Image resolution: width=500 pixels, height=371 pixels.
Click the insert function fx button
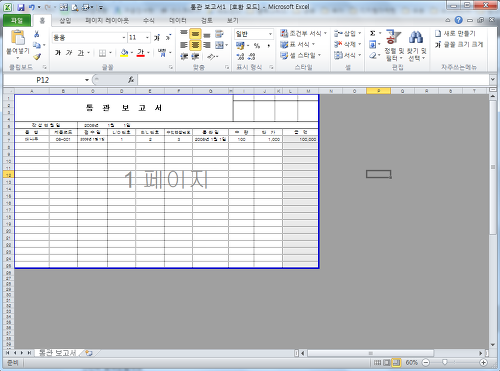coord(131,80)
